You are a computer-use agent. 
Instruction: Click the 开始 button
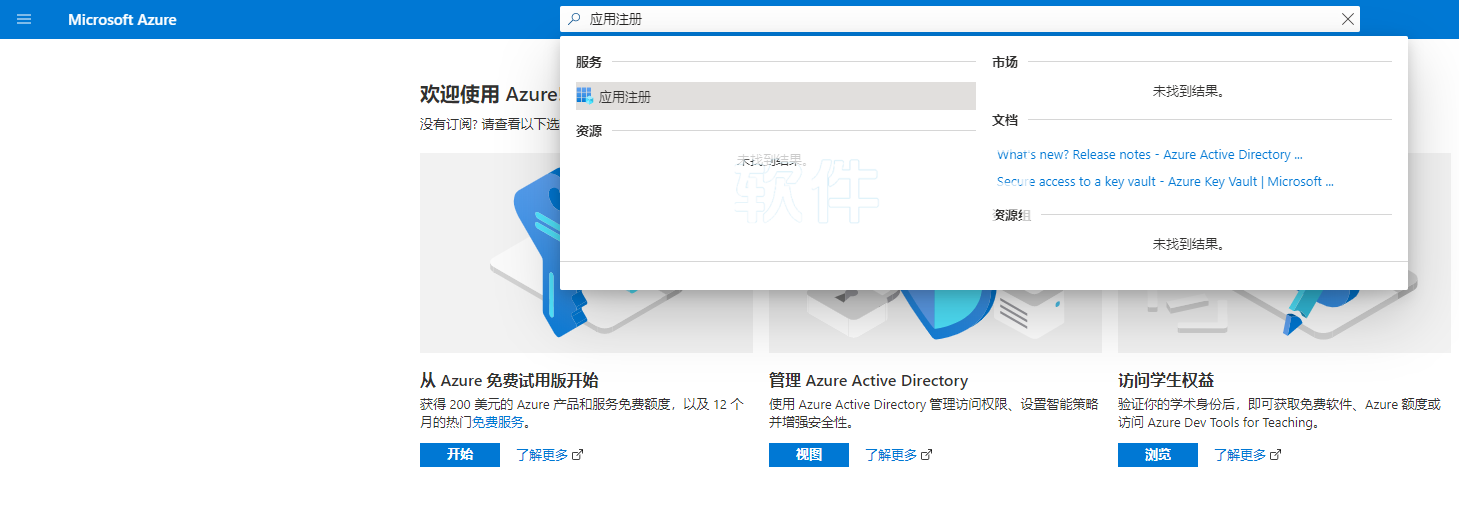[x=460, y=455]
